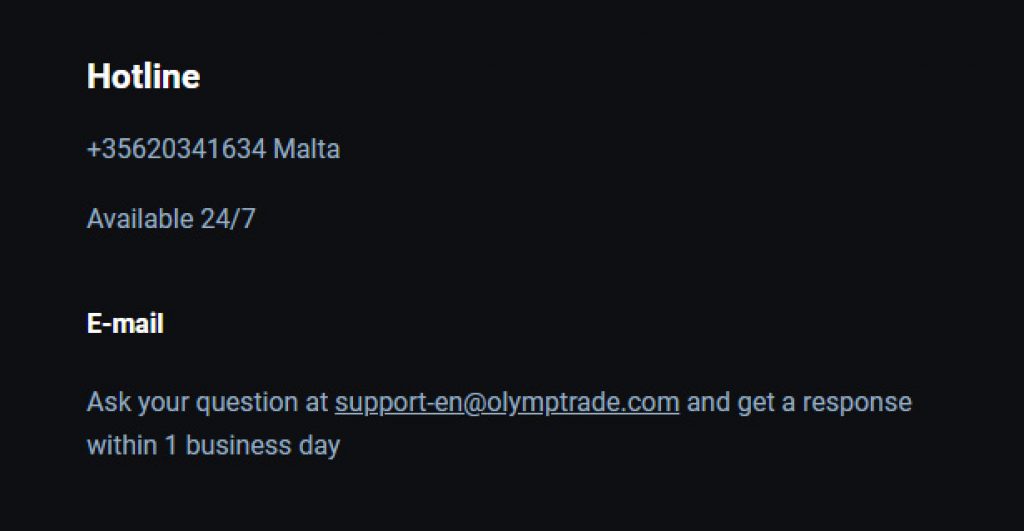Select the Hotline heading
The width and height of the screenshot is (1024, 531).
coord(144,76)
